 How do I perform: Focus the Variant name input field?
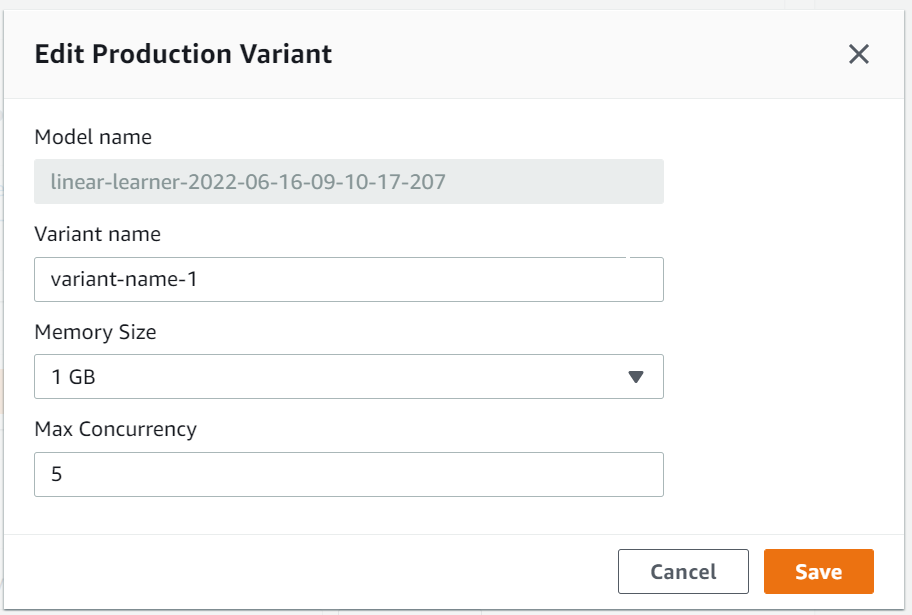348,279
